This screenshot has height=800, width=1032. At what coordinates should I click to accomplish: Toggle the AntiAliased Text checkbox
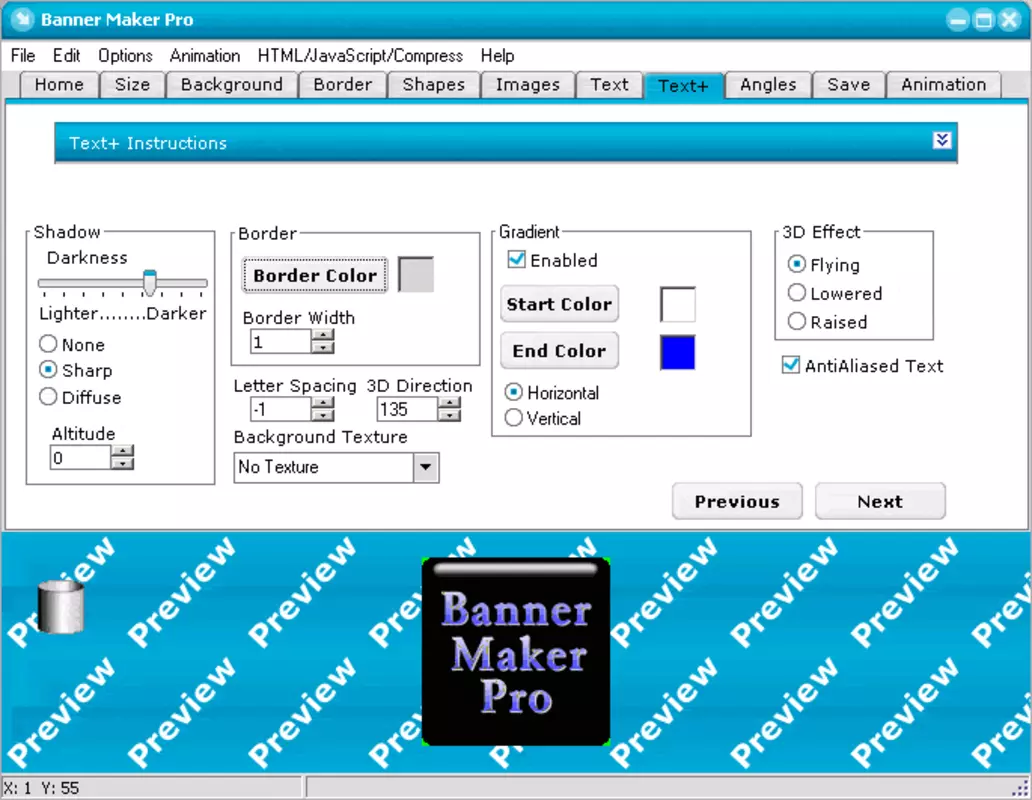790,365
